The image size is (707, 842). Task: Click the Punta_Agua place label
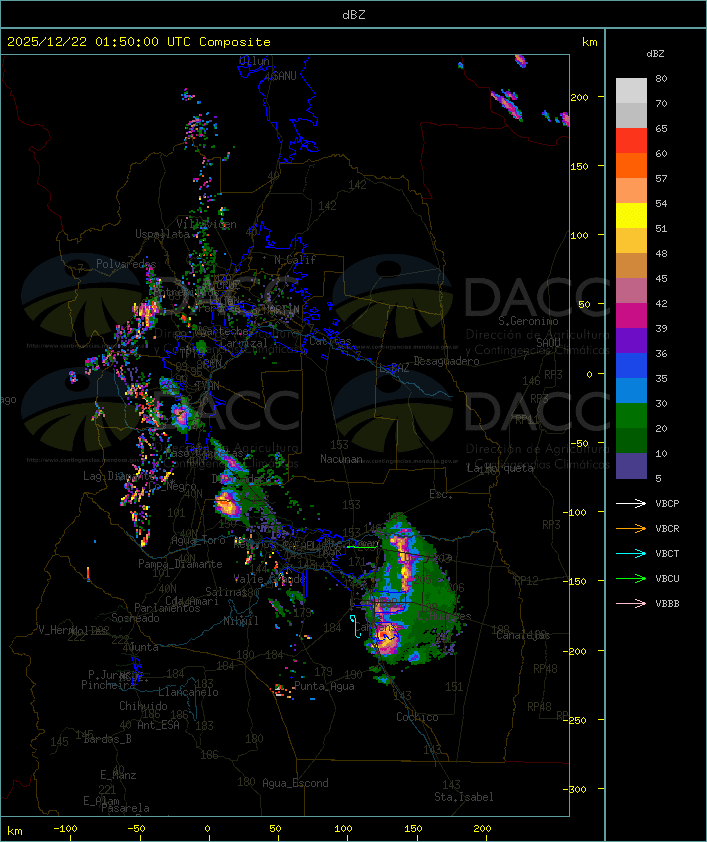[324, 686]
